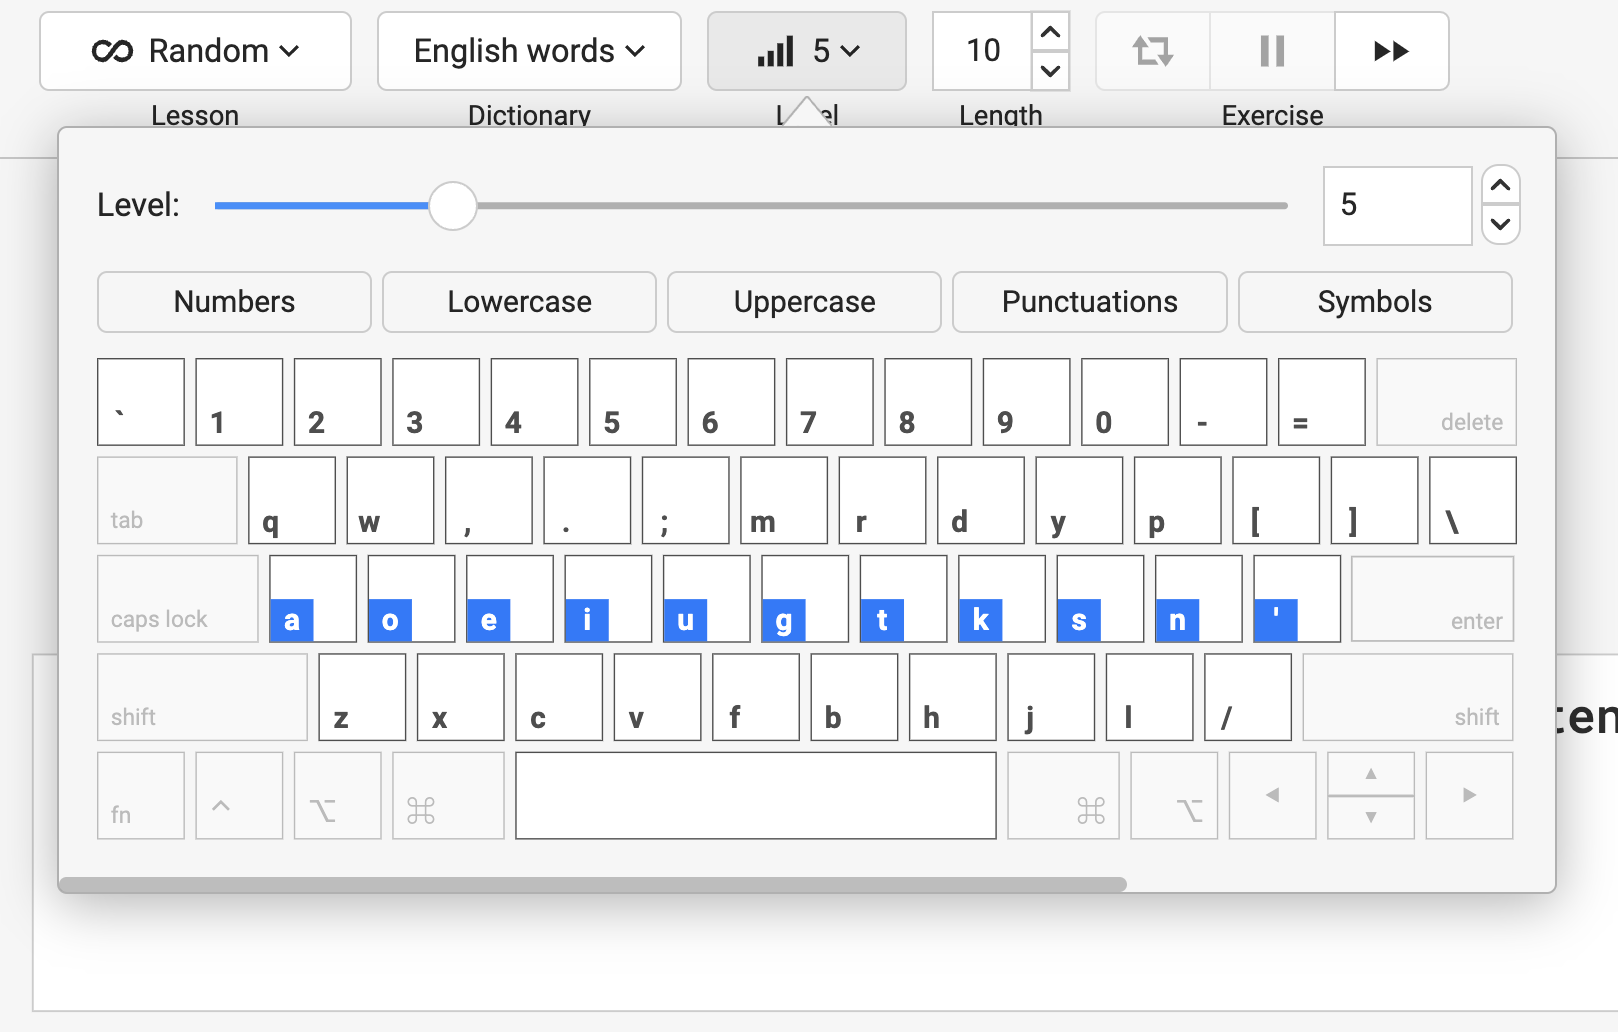Skip to the next exercise

[1391, 51]
